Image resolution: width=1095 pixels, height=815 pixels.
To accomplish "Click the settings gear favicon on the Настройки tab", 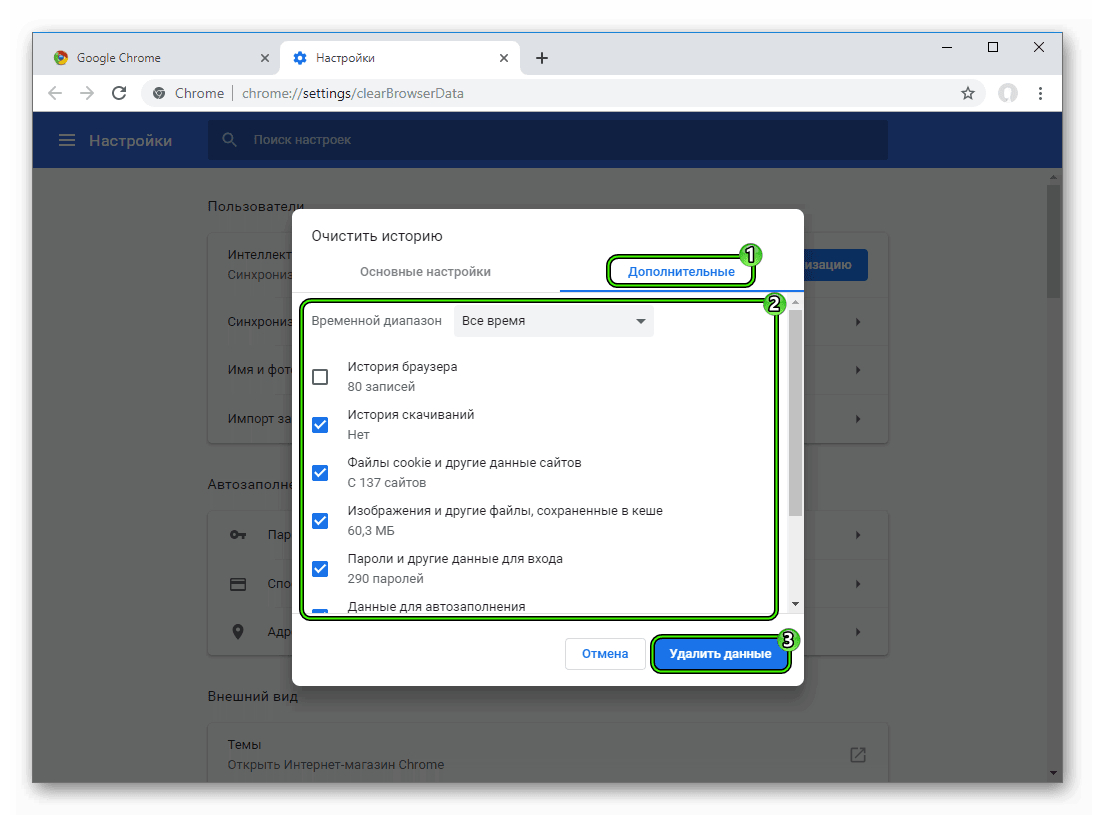I will pyautogui.click(x=300, y=58).
